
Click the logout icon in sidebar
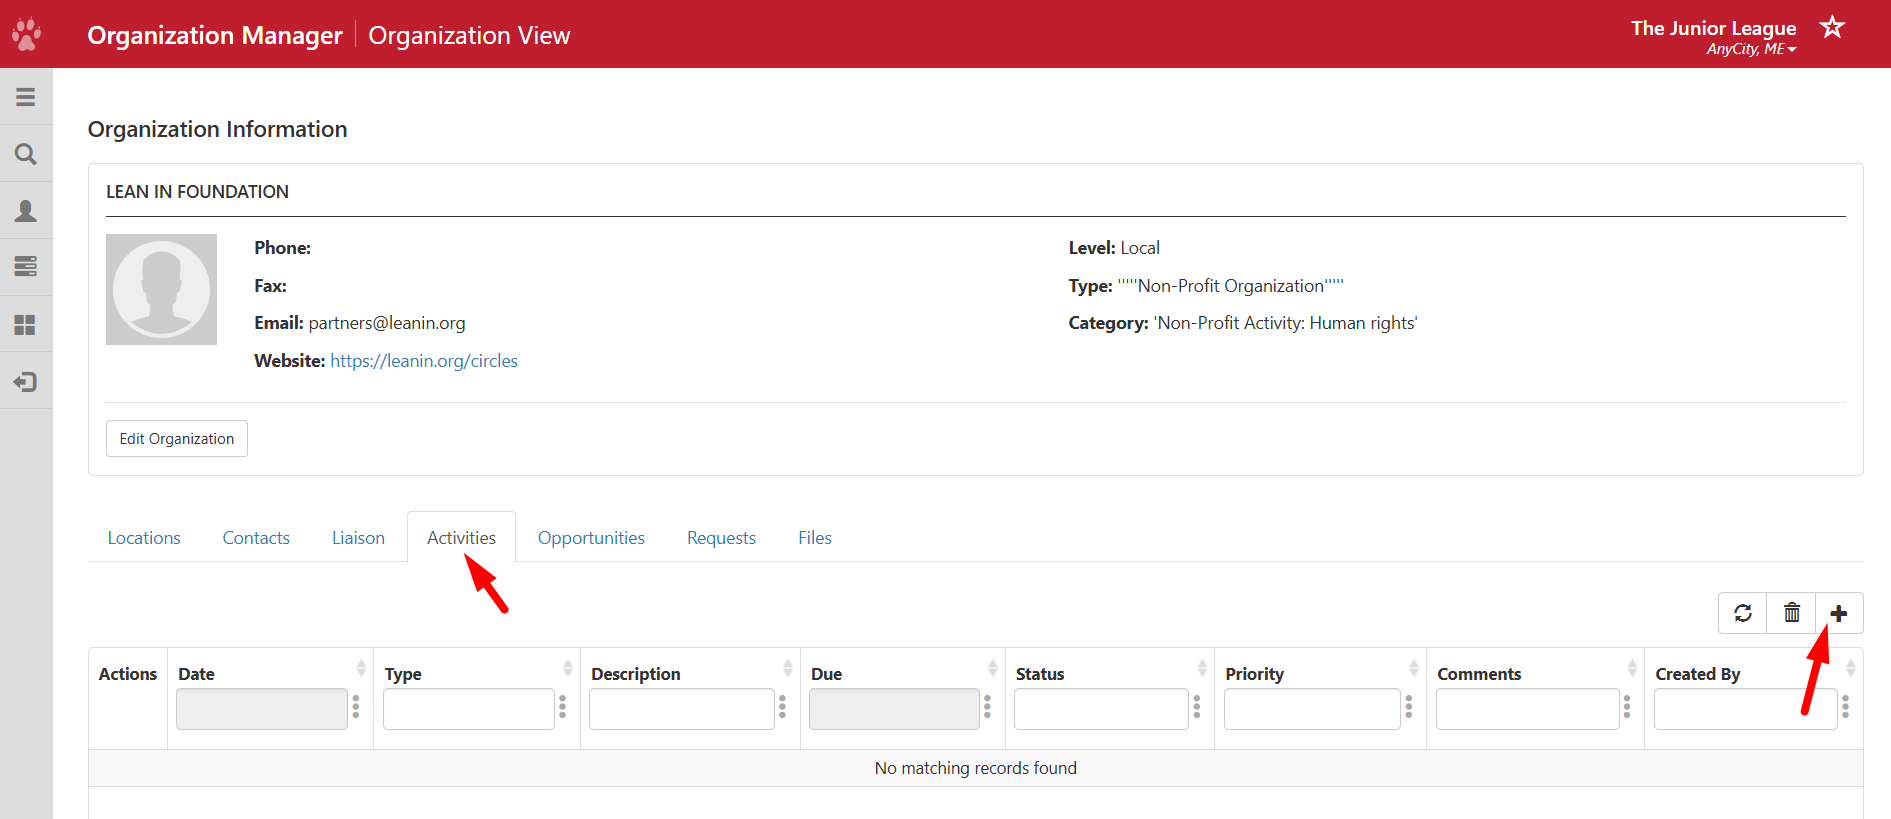(x=26, y=382)
